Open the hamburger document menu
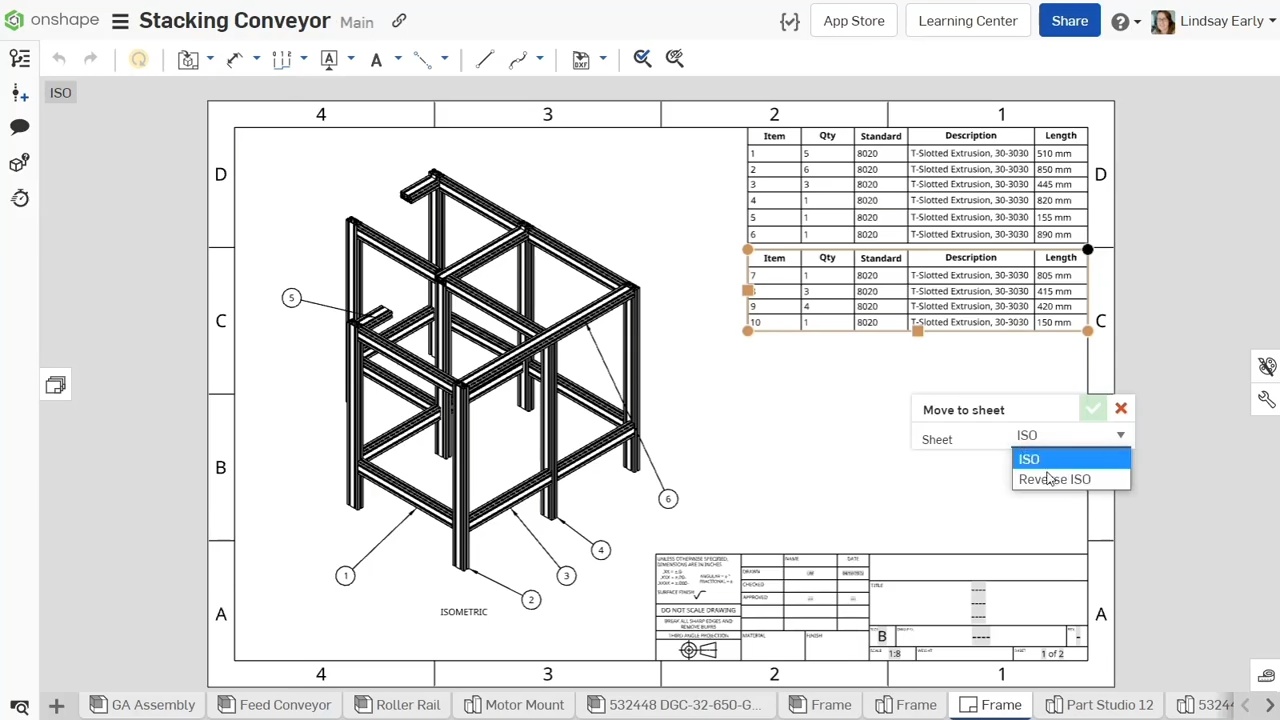This screenshot has width=1280, height=720. (120, 21)
